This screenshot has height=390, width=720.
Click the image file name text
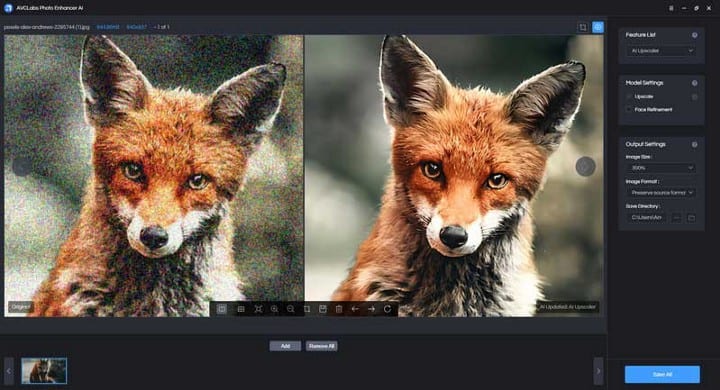pyautogui.click(x=46, y=27)
